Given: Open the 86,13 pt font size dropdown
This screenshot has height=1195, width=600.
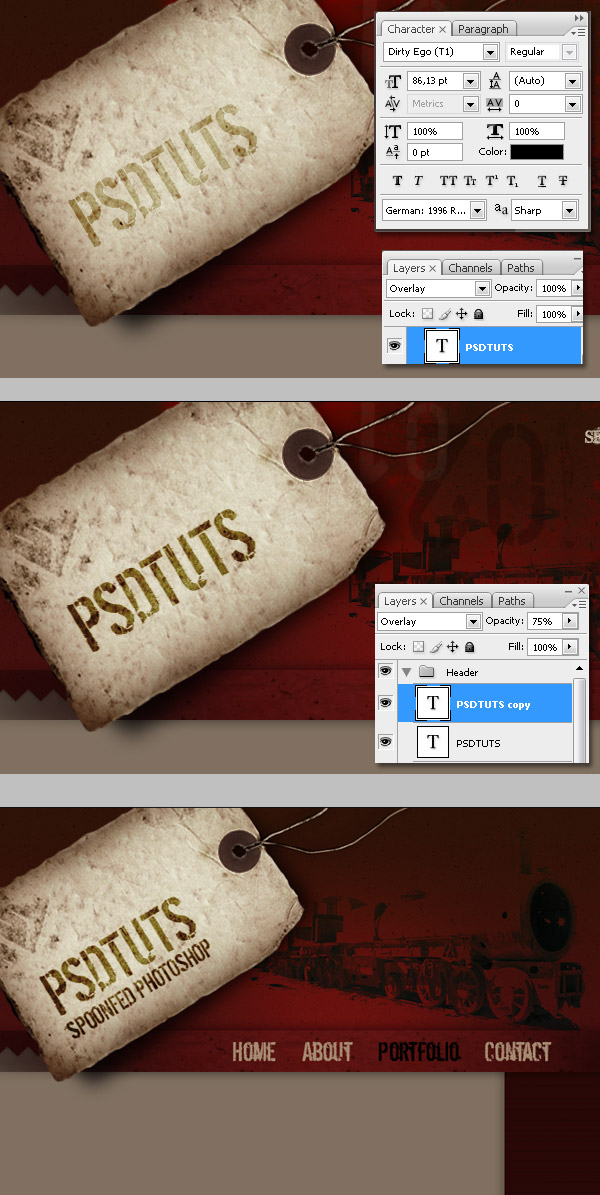Looking at the screenshot, I should (470, 81).
